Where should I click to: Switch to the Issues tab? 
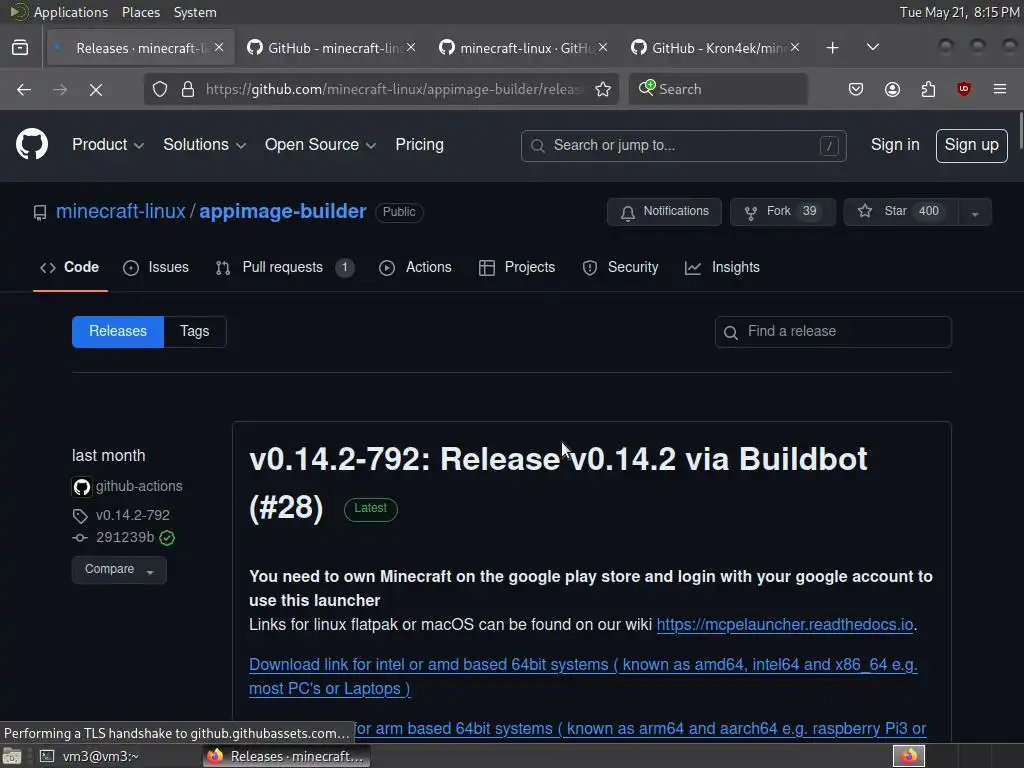point(156,267)
